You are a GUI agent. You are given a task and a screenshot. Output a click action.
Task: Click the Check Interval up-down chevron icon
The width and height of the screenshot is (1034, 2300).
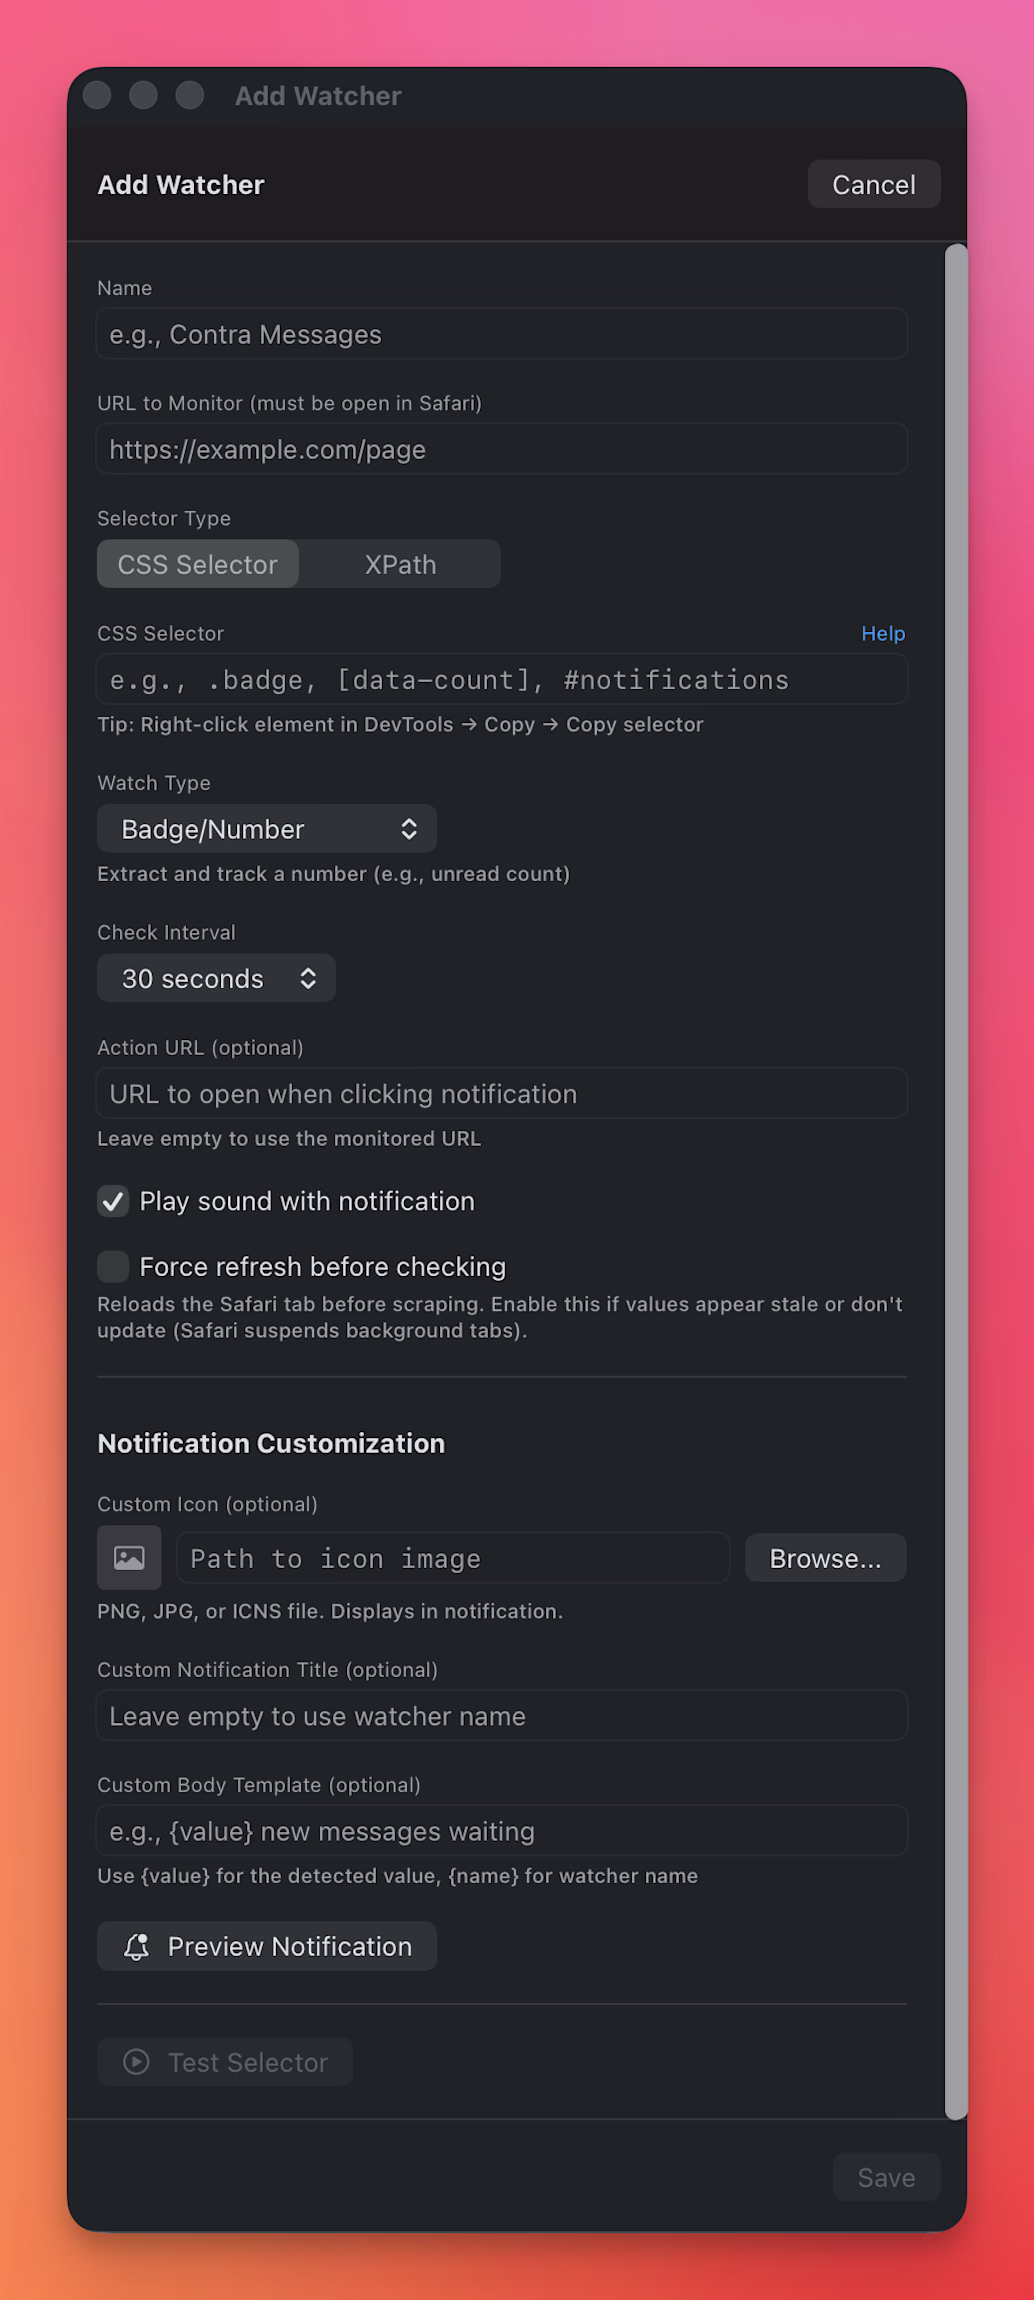pos(308,978)
